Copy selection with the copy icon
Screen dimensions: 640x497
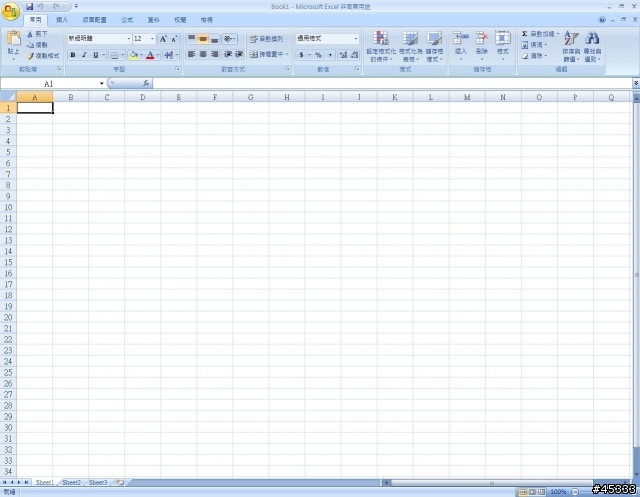click(x=37, y=45)
